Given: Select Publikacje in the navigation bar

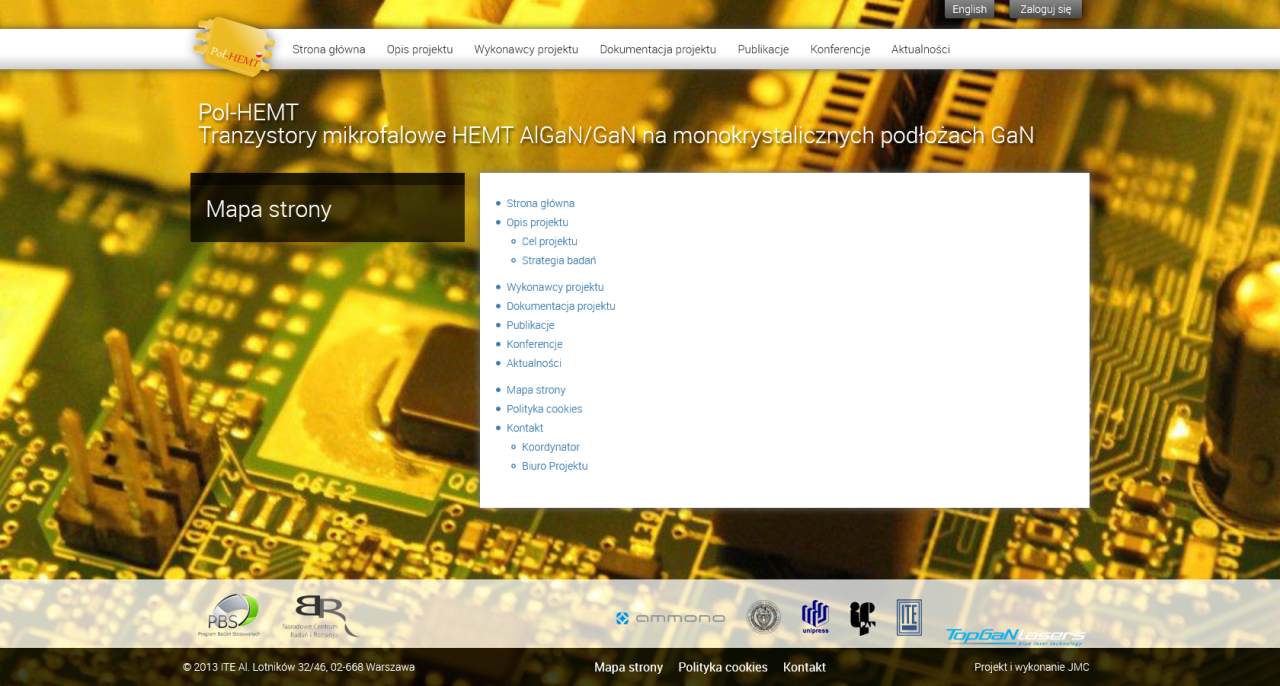Looking at the screenshot, I should pyautogui.click(x=763, y=49).
